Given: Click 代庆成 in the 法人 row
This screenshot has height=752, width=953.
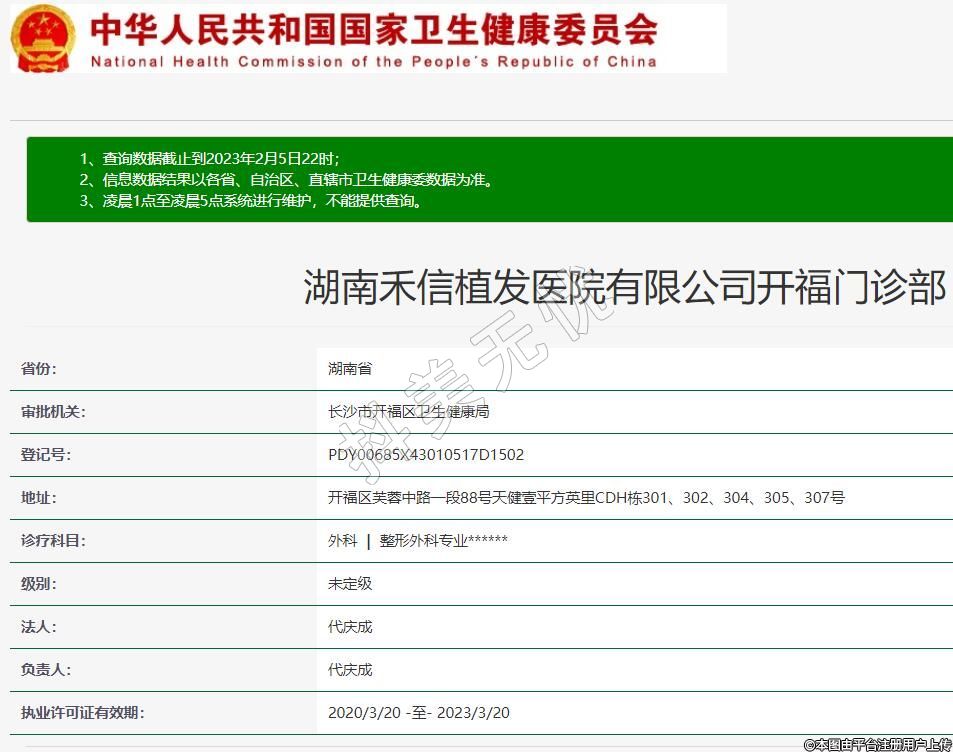Looking at the screenshot, I should click(x=350, y=627).
